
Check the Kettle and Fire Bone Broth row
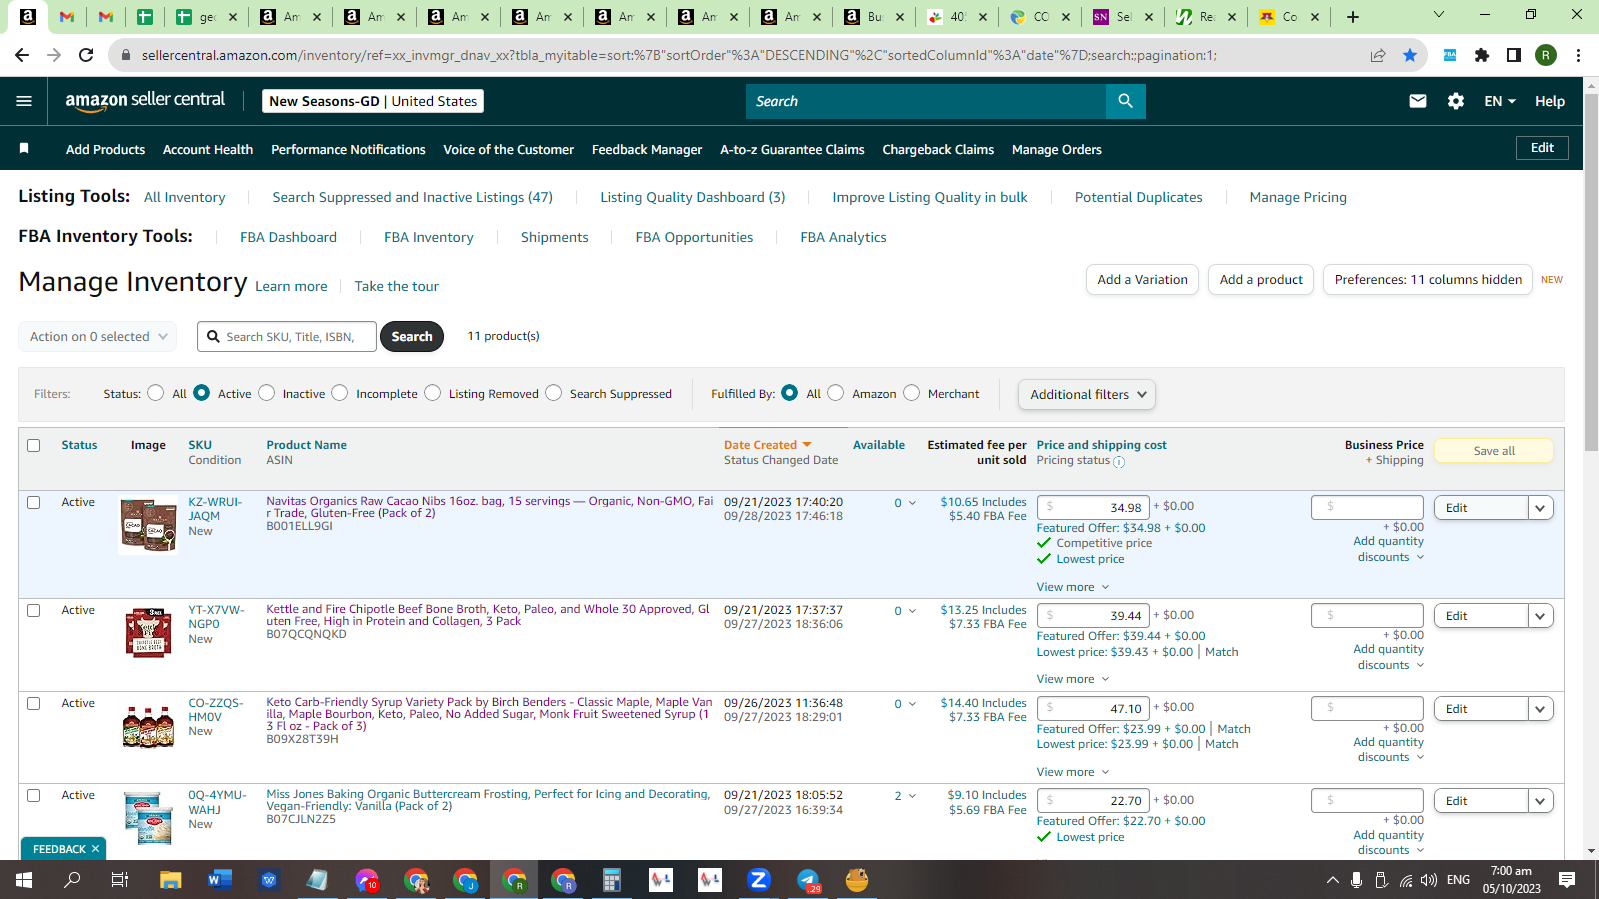34,611
